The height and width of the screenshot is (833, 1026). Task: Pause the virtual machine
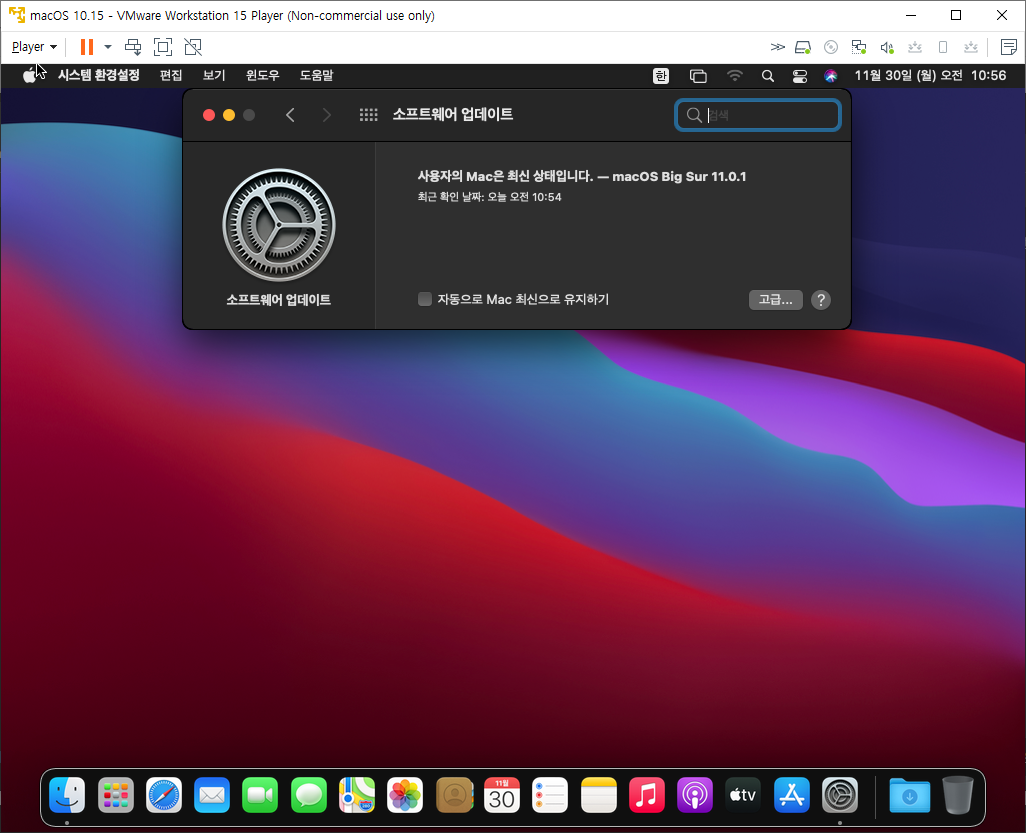(86, 46)
